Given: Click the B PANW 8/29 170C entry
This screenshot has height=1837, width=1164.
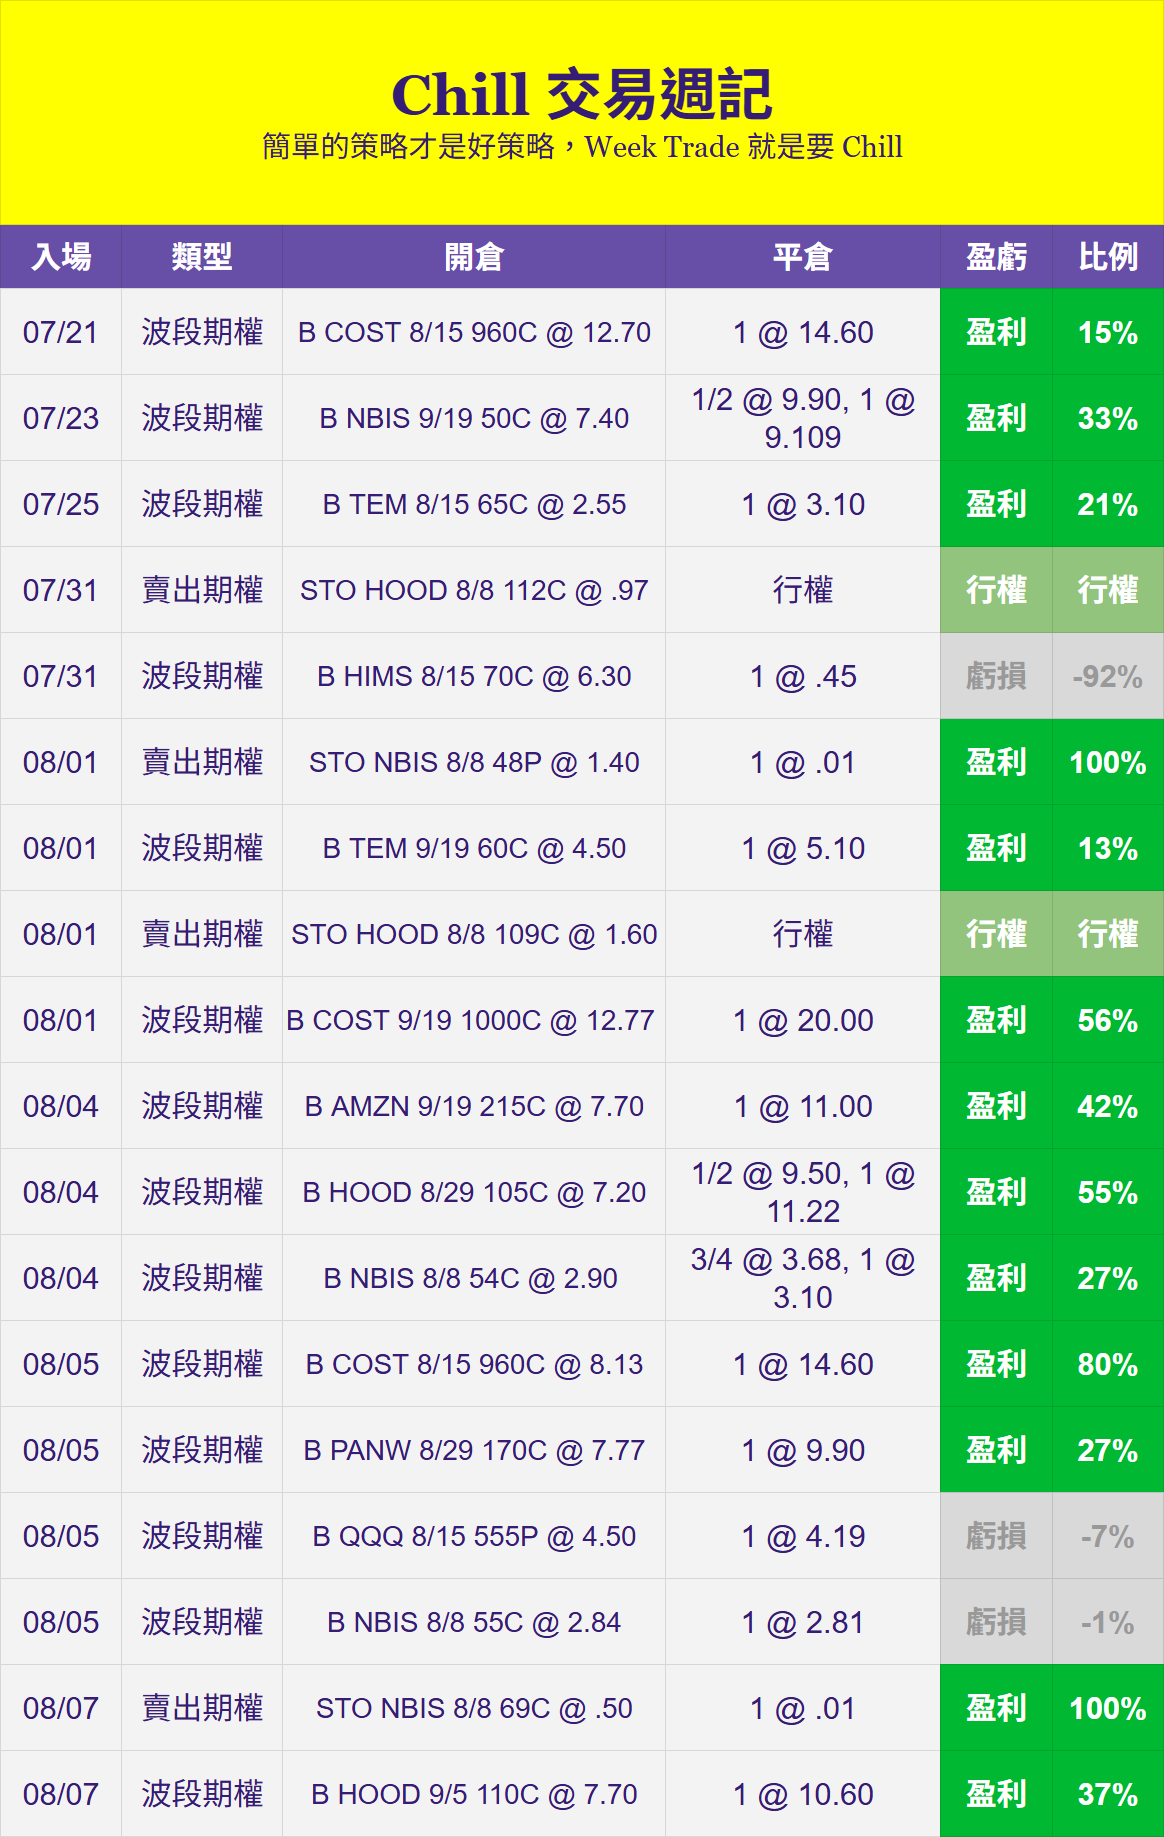Looking at the screenshot, I should pyautogui.click(x=473, y=1450).
